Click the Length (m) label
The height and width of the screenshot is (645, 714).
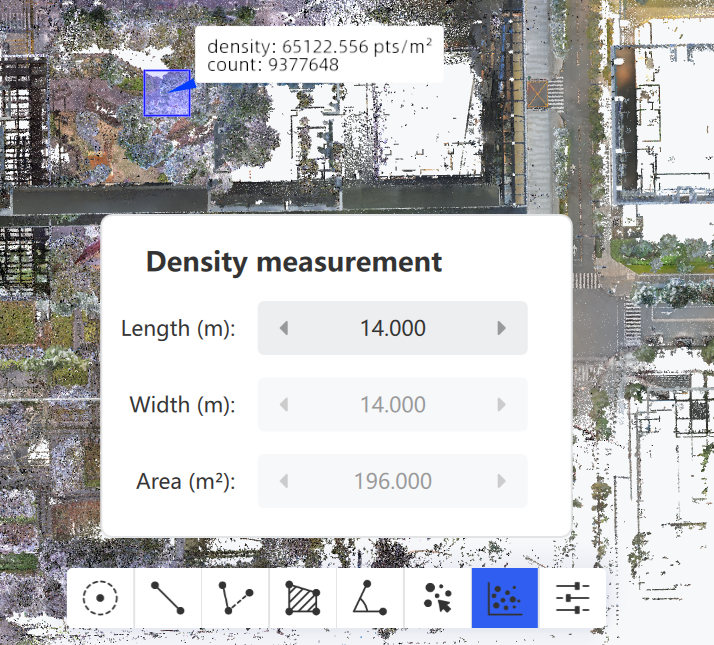(178, 328)
